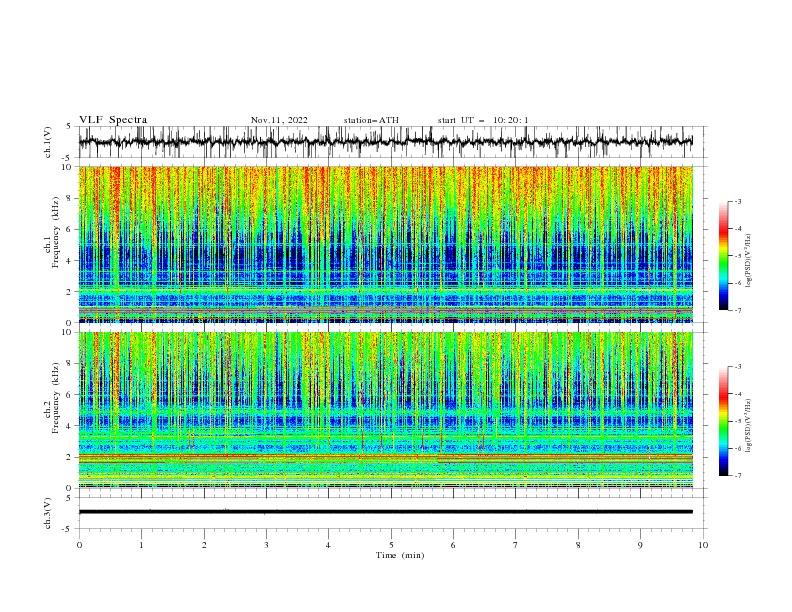Screen dimensions: 792x612
Task: Select the ch.2 'Frequency (kHz)' axis label
Action: tap(56, 398)
